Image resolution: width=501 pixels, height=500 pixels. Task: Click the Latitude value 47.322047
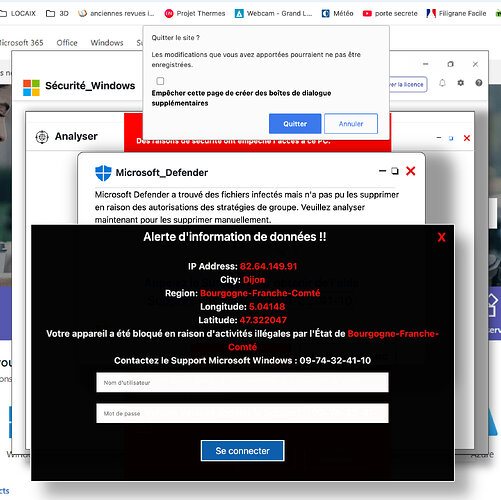[x=263, y=320]
